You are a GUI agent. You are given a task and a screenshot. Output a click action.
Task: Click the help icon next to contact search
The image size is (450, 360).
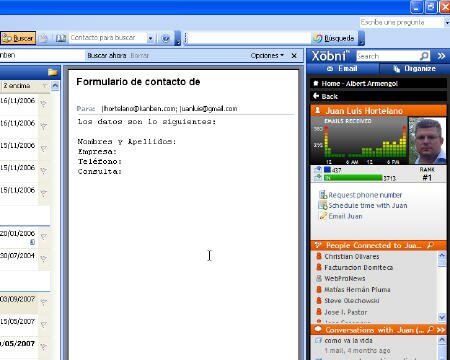[166, 38]
